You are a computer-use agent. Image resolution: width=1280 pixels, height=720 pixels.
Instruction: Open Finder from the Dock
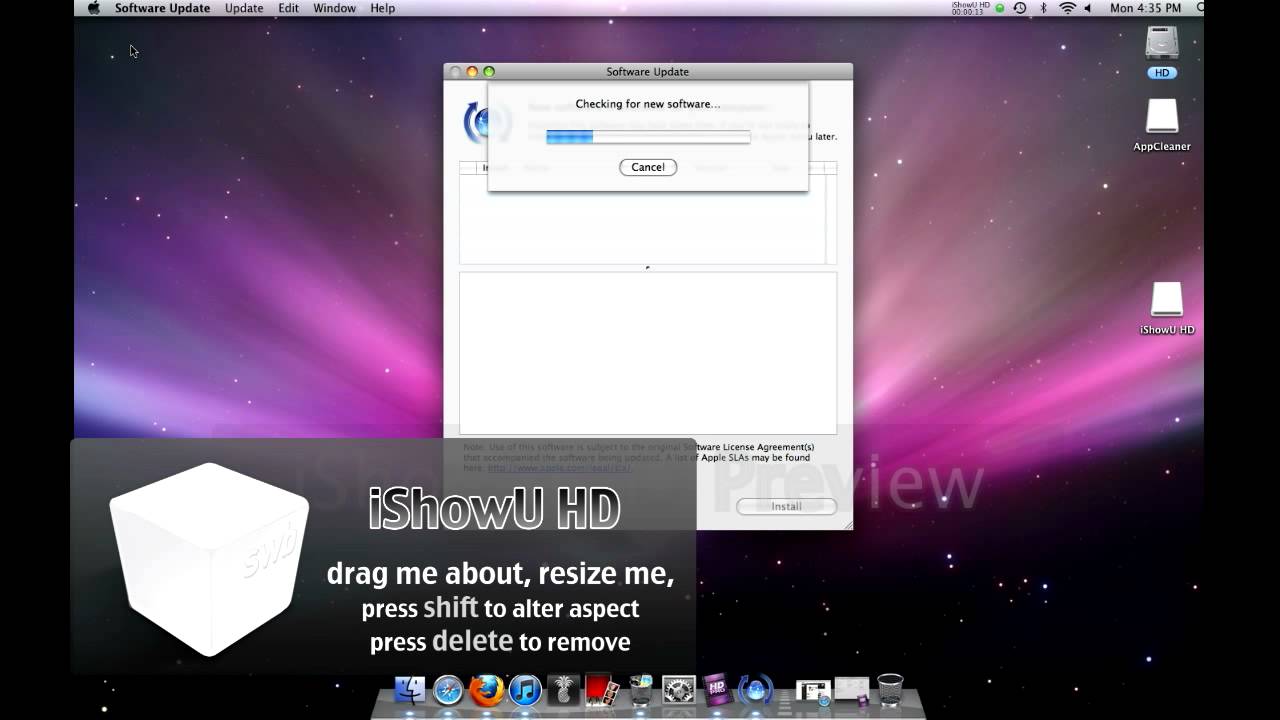(410, 690)
